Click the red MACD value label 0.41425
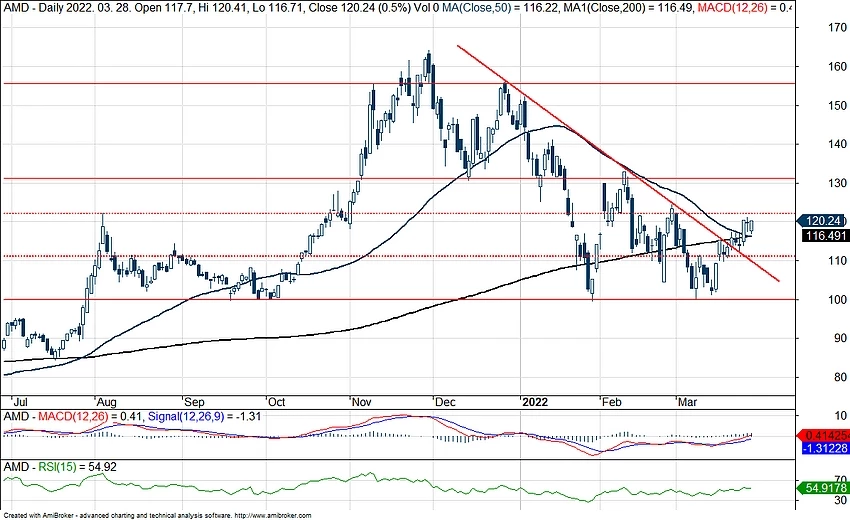850x520 pixels. tap(823, 435)
